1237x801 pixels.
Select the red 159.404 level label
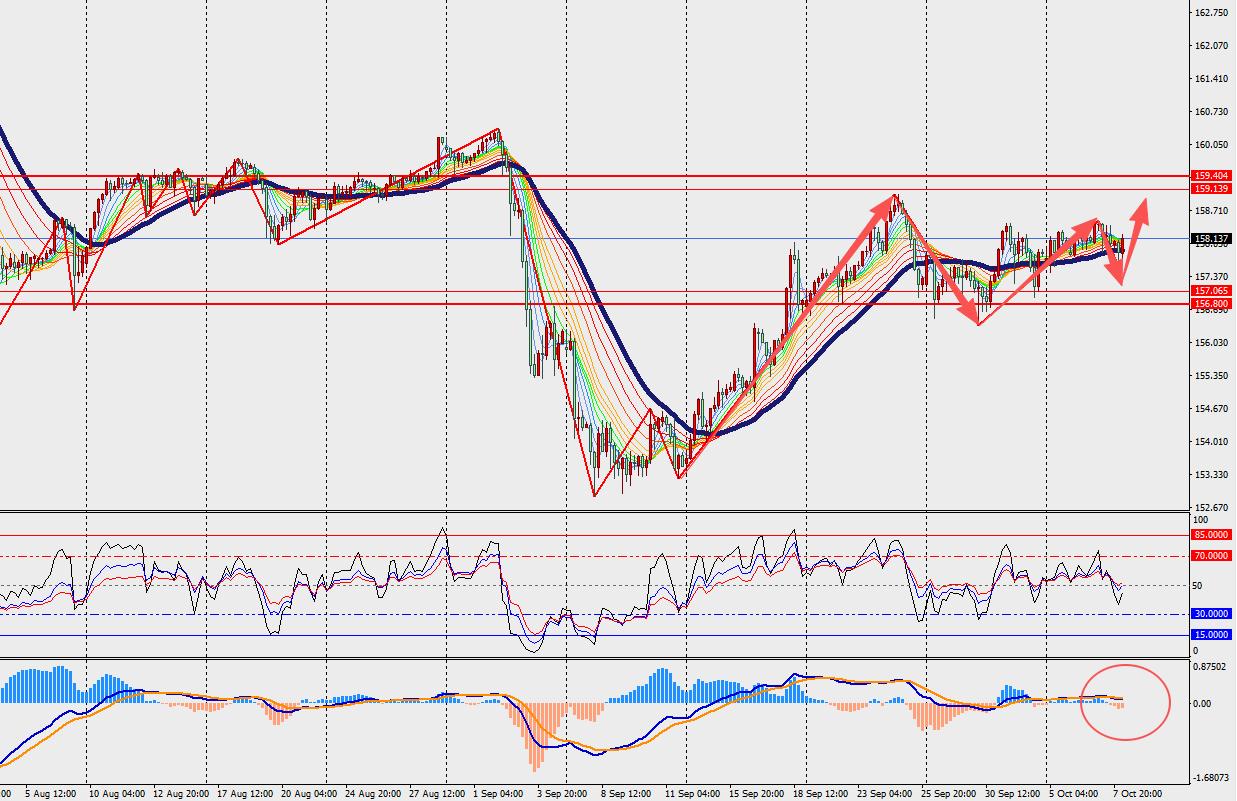click(1211, 176)
